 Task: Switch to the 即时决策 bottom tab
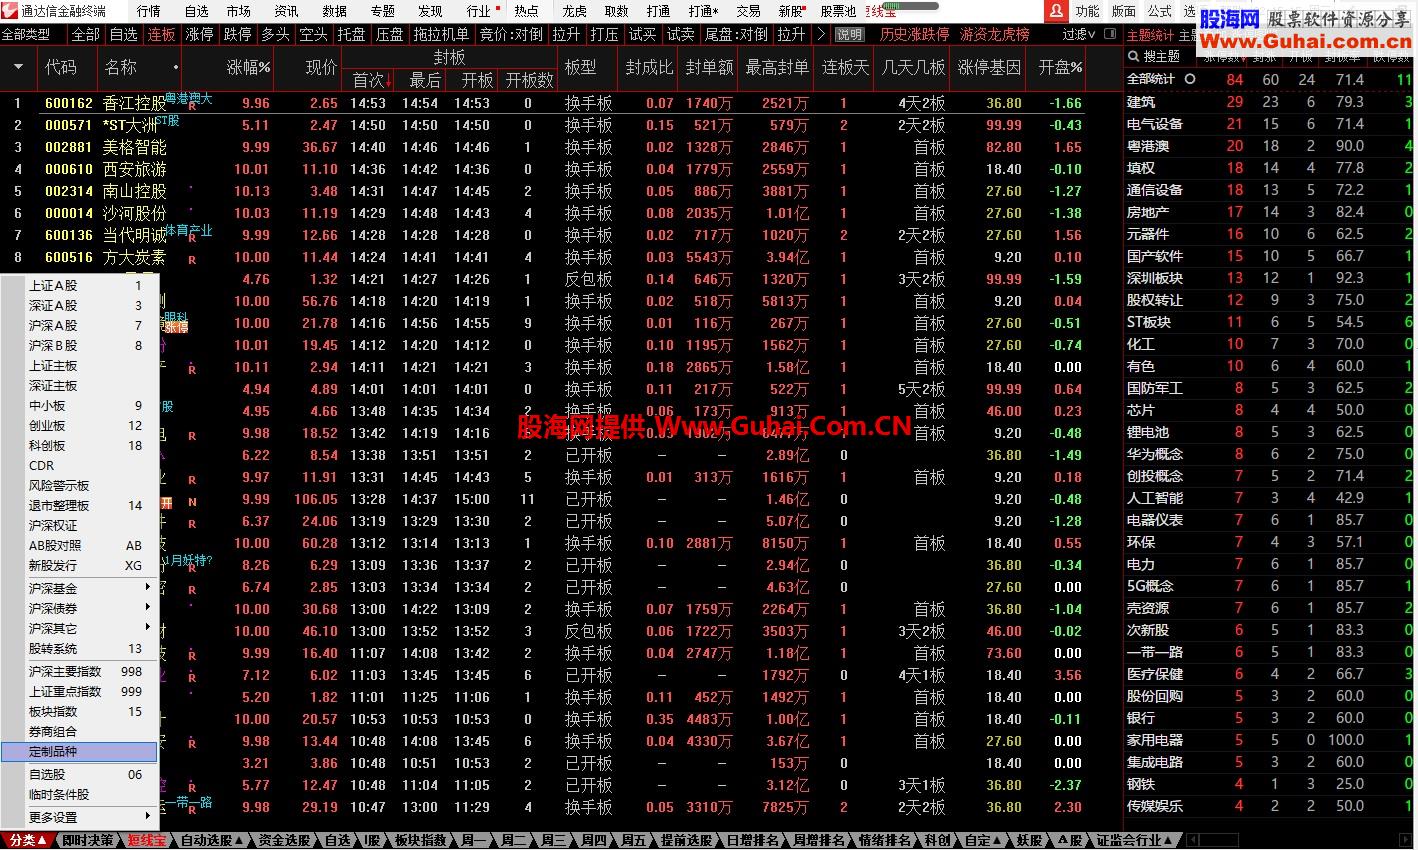87,840
